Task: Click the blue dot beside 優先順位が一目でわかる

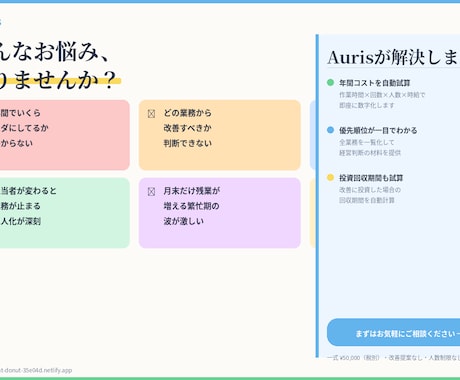Action: pyautogui.click(x=330, y=130)
